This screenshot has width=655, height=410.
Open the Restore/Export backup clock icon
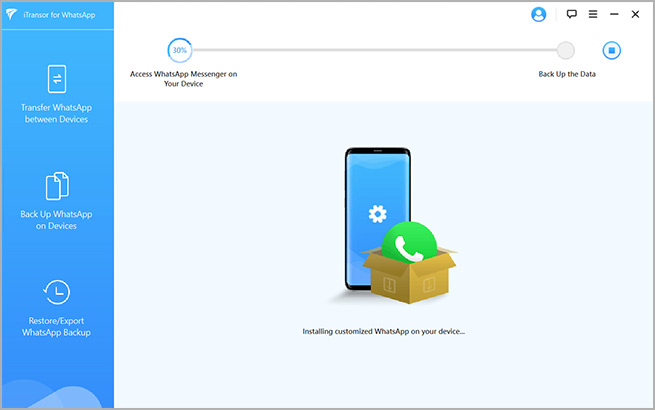tap(57, 292)
